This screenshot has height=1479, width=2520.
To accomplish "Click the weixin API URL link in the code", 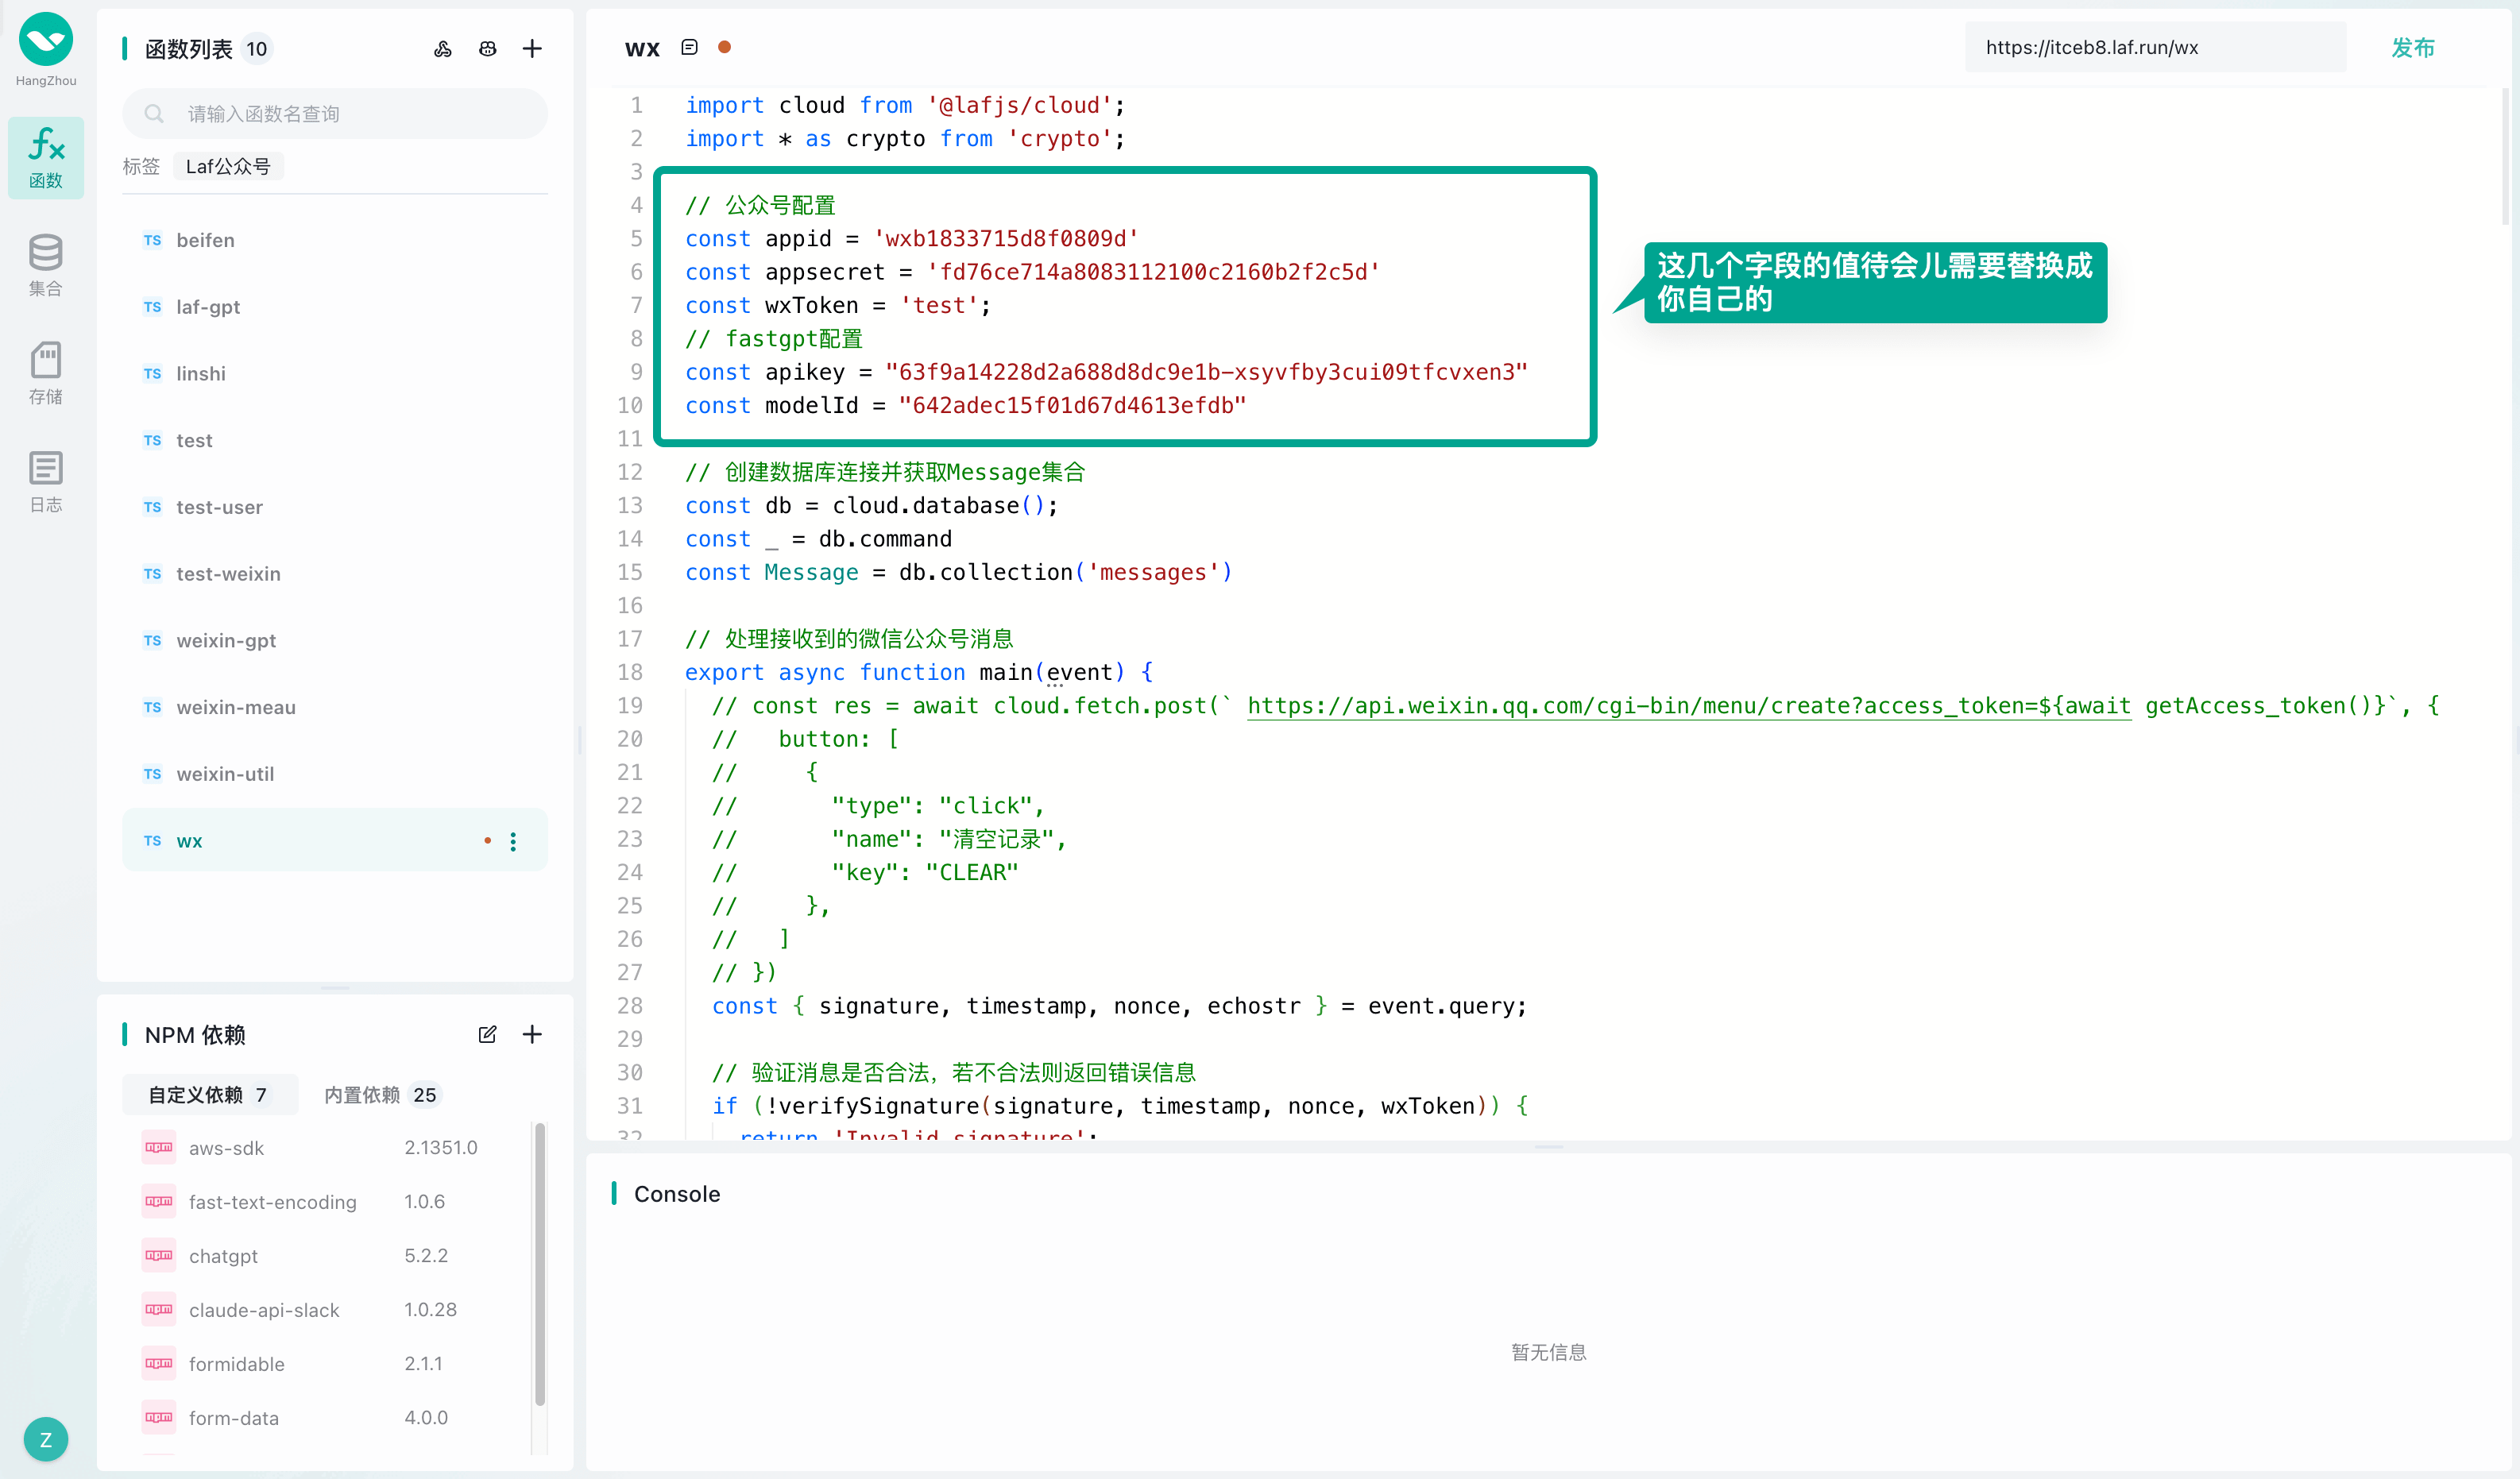I will (x=1688, y=706).
